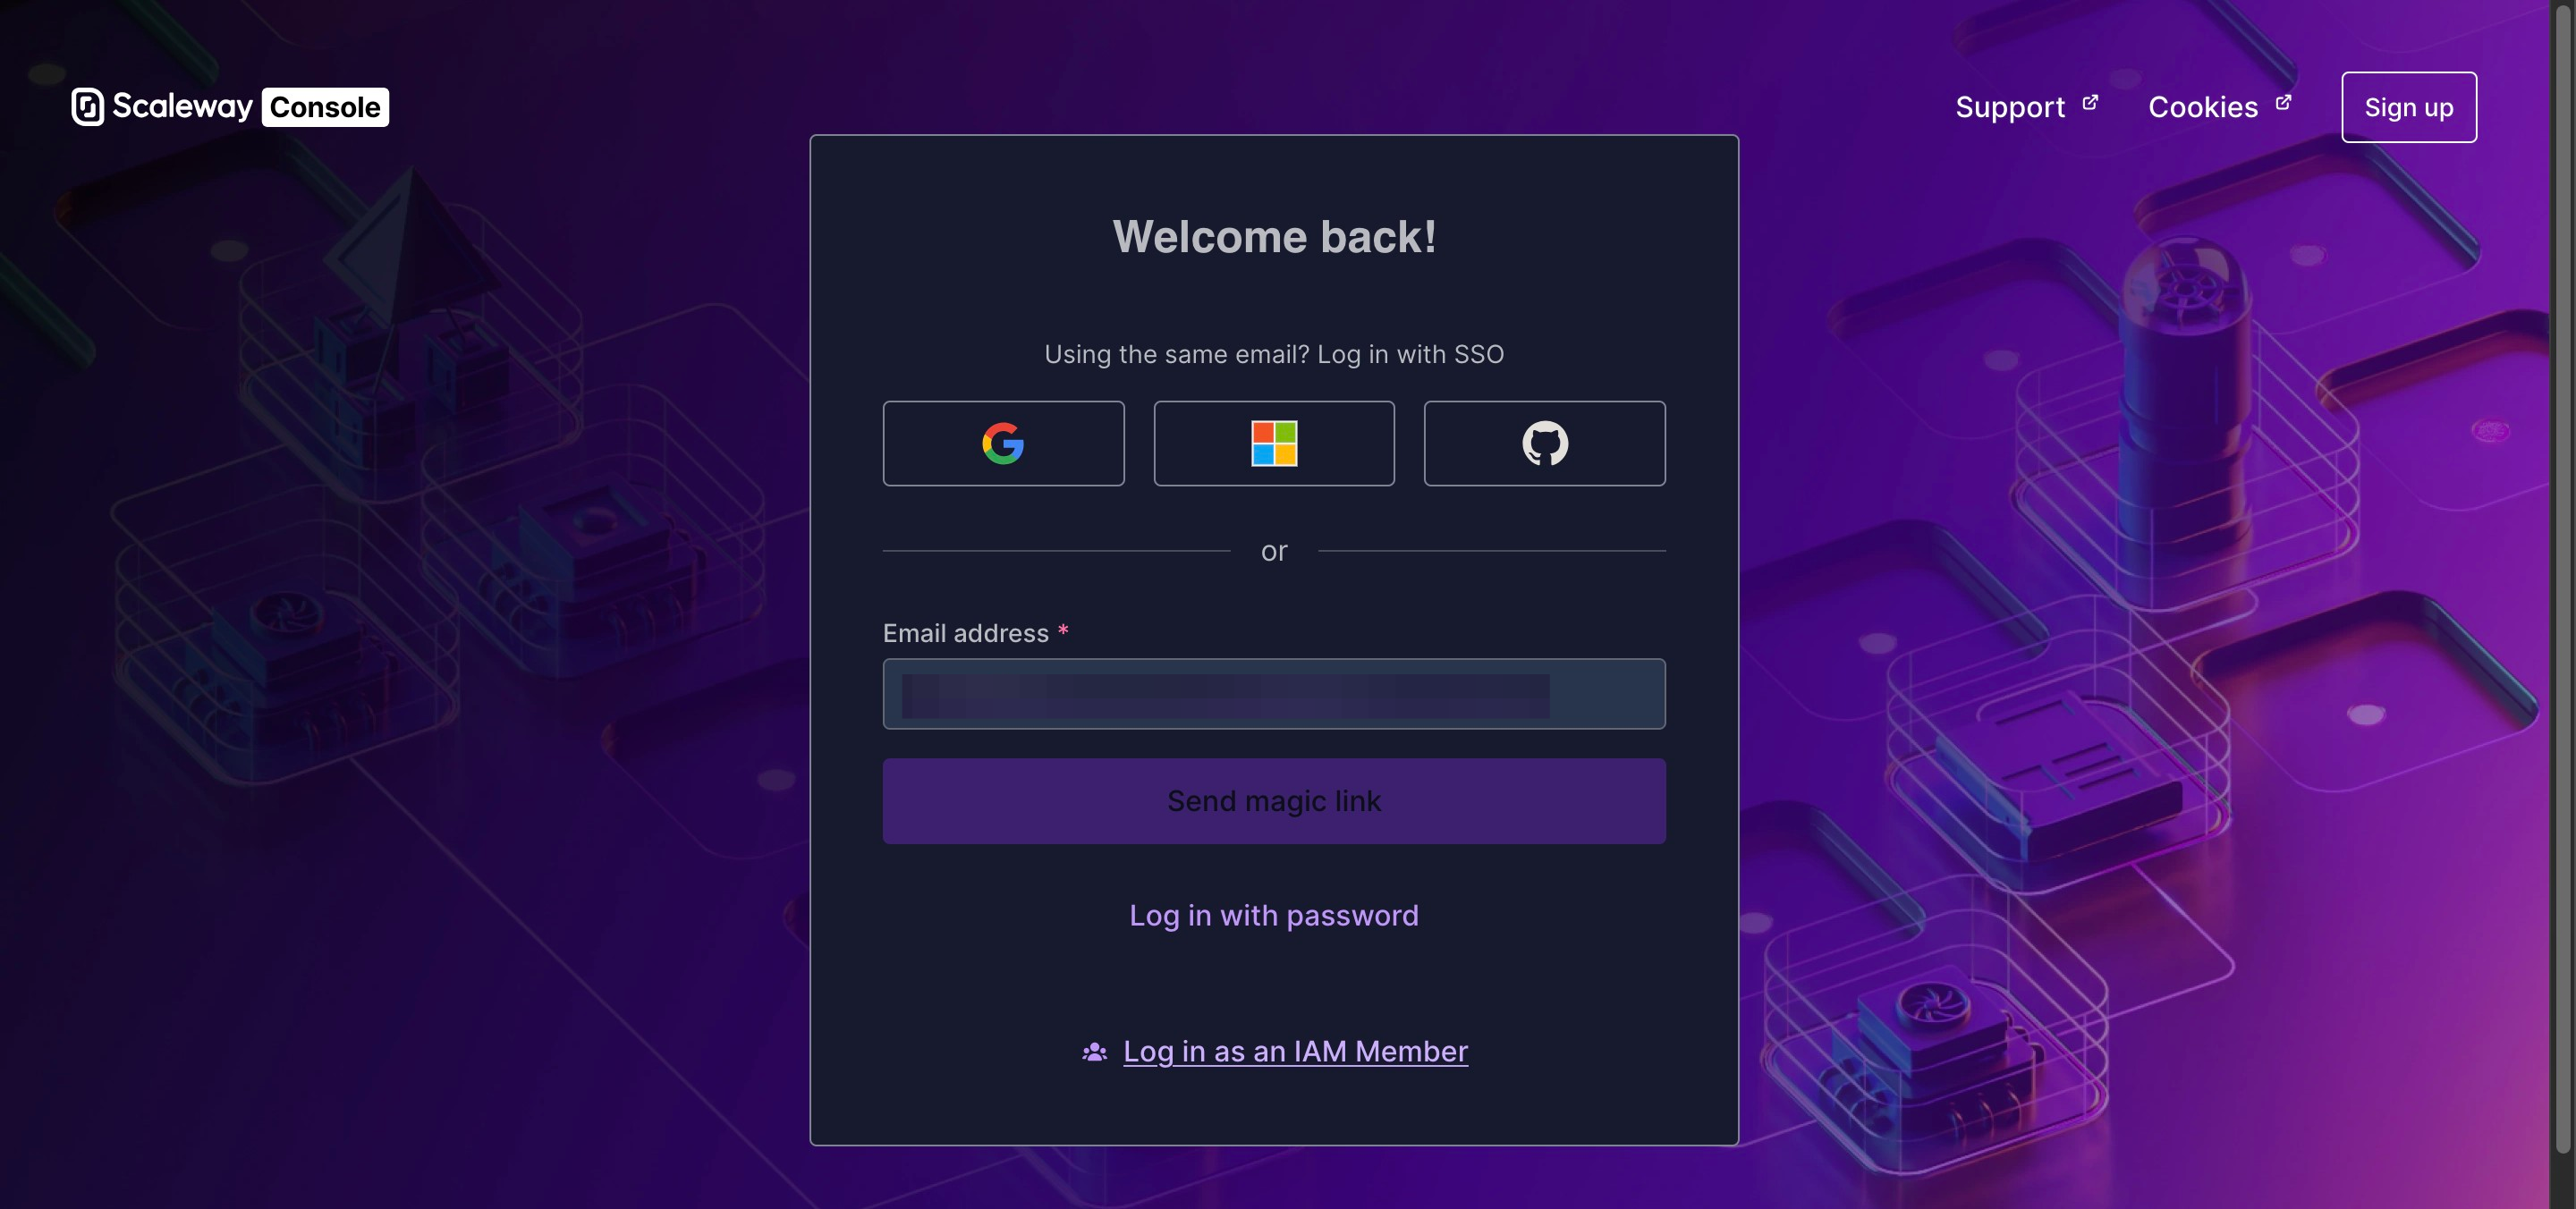Viewport: 2576px width, 1209px height.
Task: Click the external-link icon next to Support
Action: pyautogui.click(x=2090, y=102)
